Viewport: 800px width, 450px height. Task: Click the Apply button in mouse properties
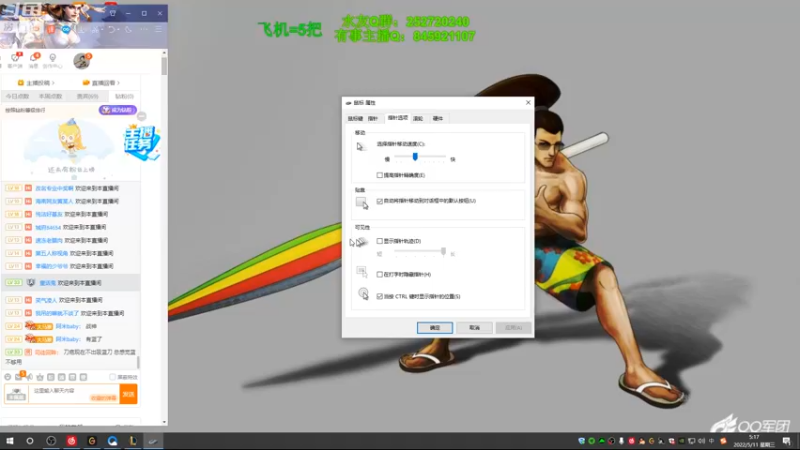tap(513, 328)
